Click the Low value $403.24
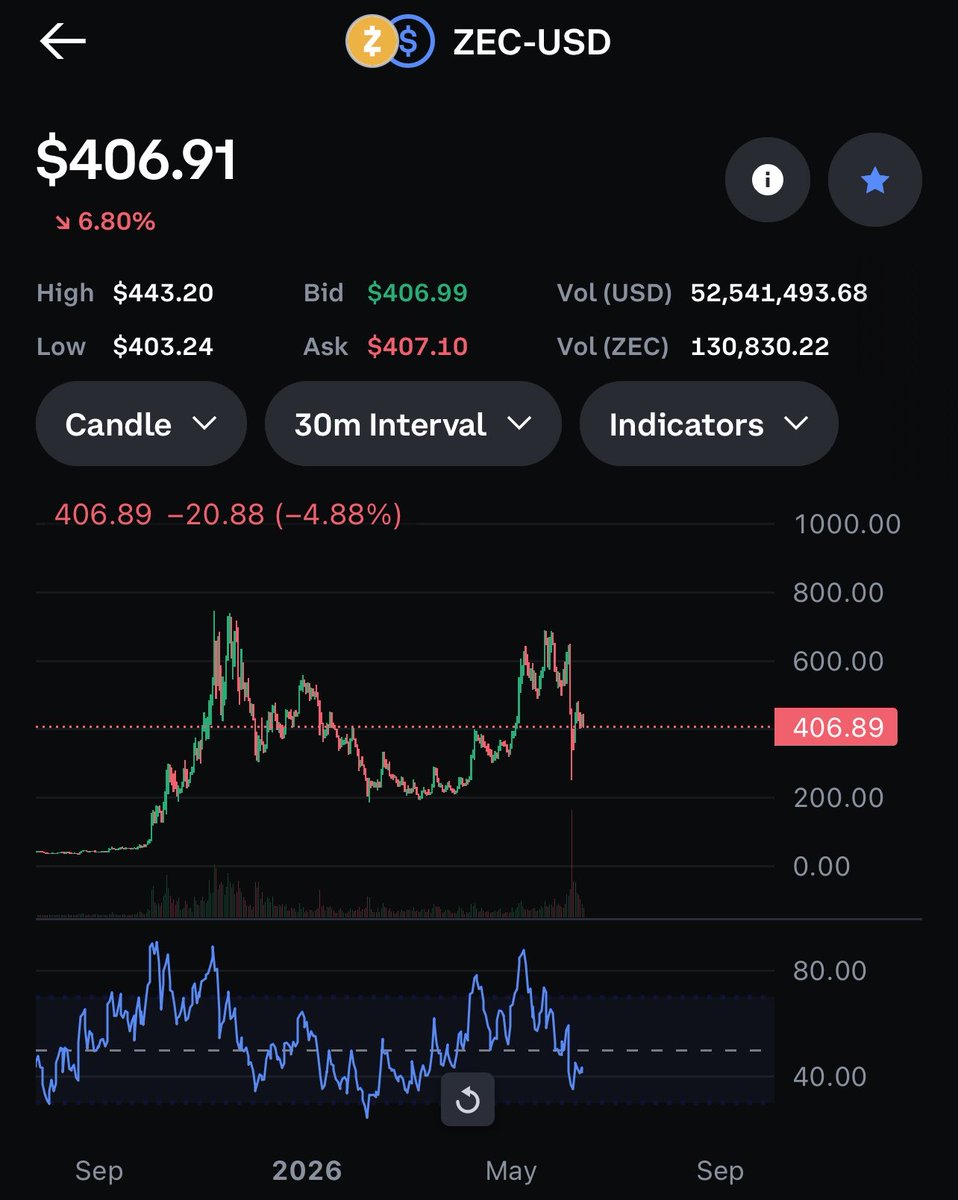 click(163, 347)
